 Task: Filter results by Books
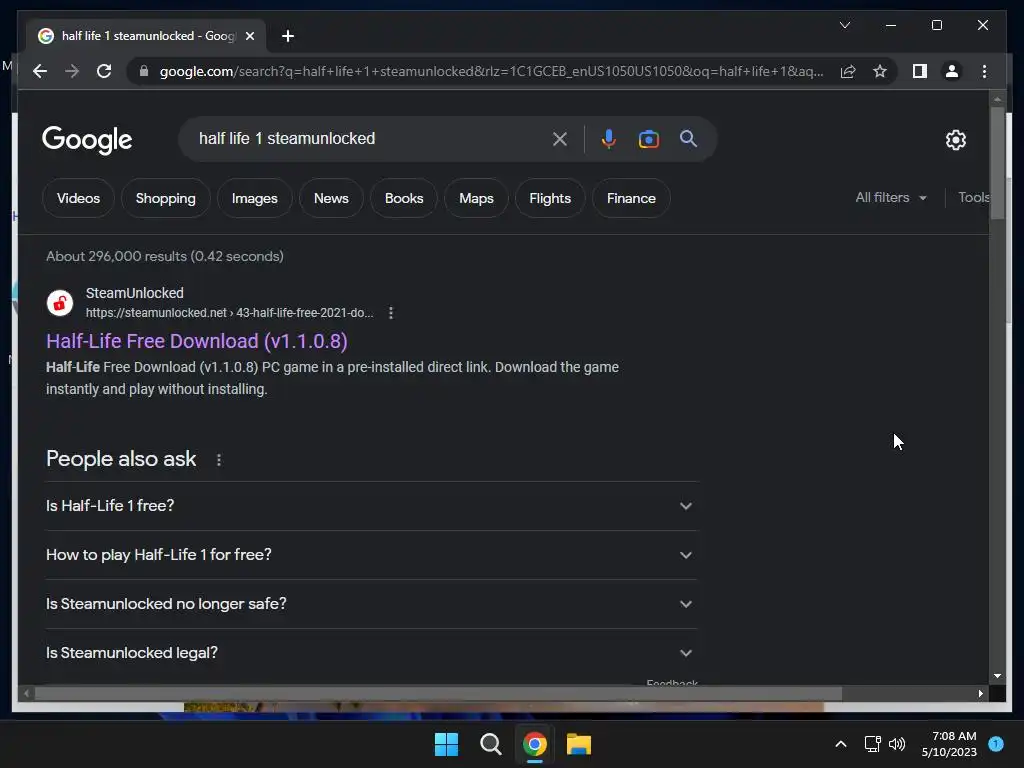click(x=404, y=198)
